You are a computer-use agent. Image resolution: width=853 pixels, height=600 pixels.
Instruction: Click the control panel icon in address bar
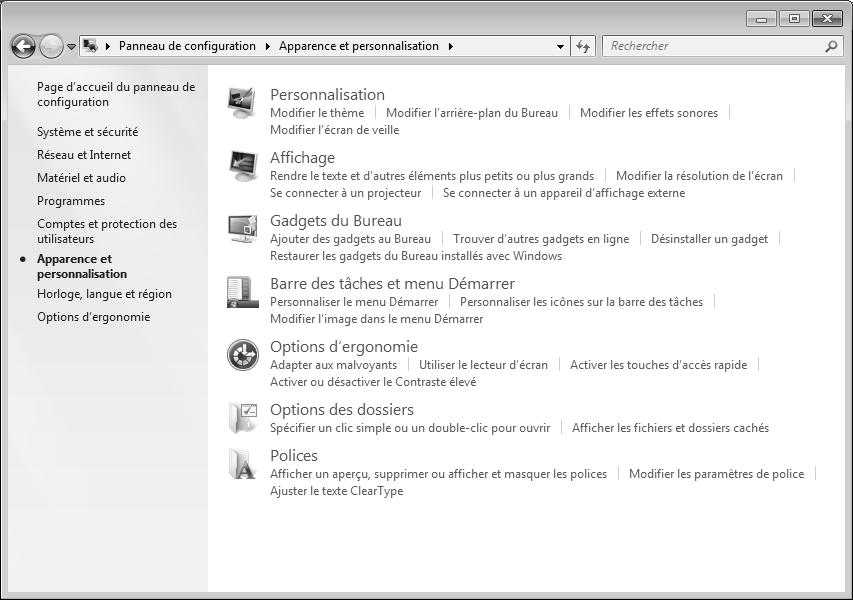coord(90,46)
